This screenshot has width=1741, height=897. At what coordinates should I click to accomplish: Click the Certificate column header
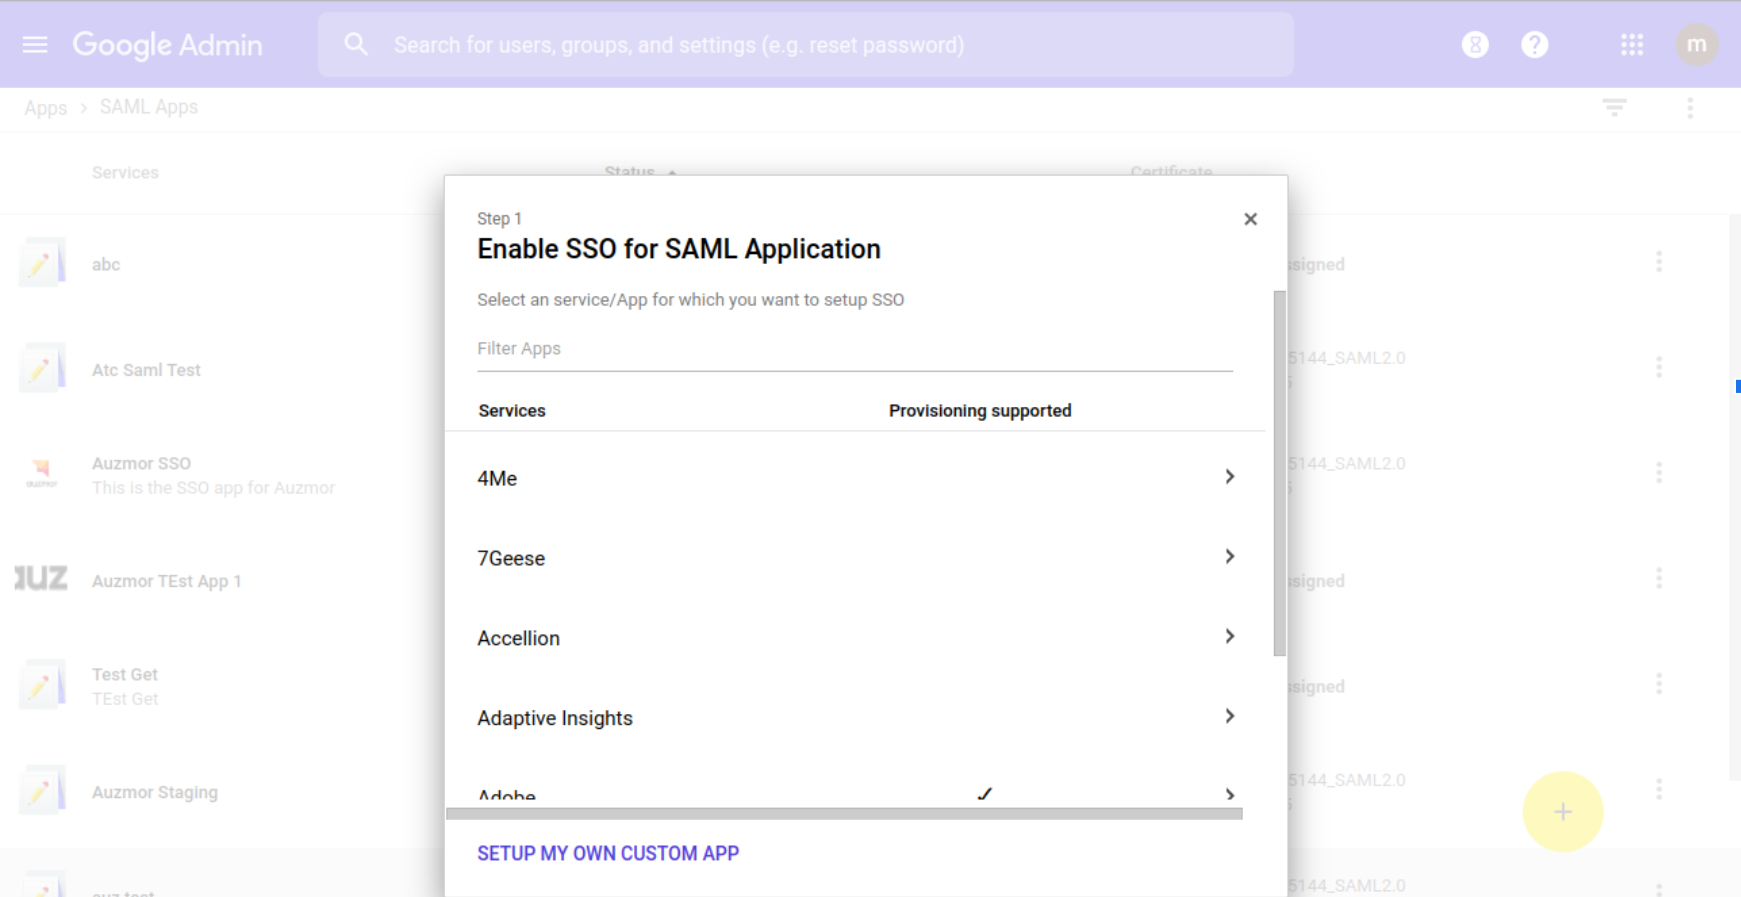tap(1171, 172)
